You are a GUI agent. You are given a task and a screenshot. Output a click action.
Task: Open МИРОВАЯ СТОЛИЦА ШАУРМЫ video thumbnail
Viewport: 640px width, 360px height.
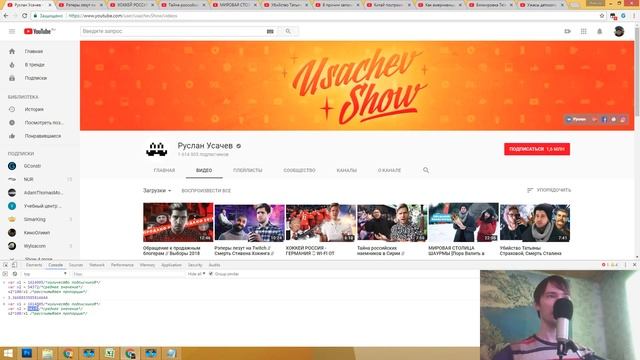[463, 222]
